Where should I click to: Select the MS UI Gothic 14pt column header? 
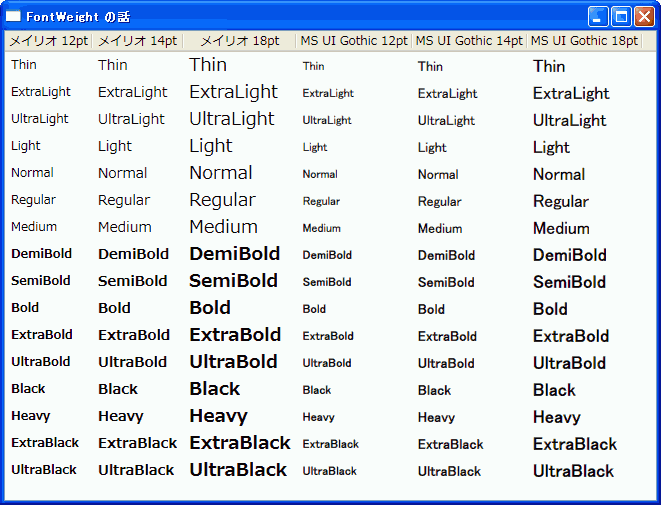[x=469, y=41]
